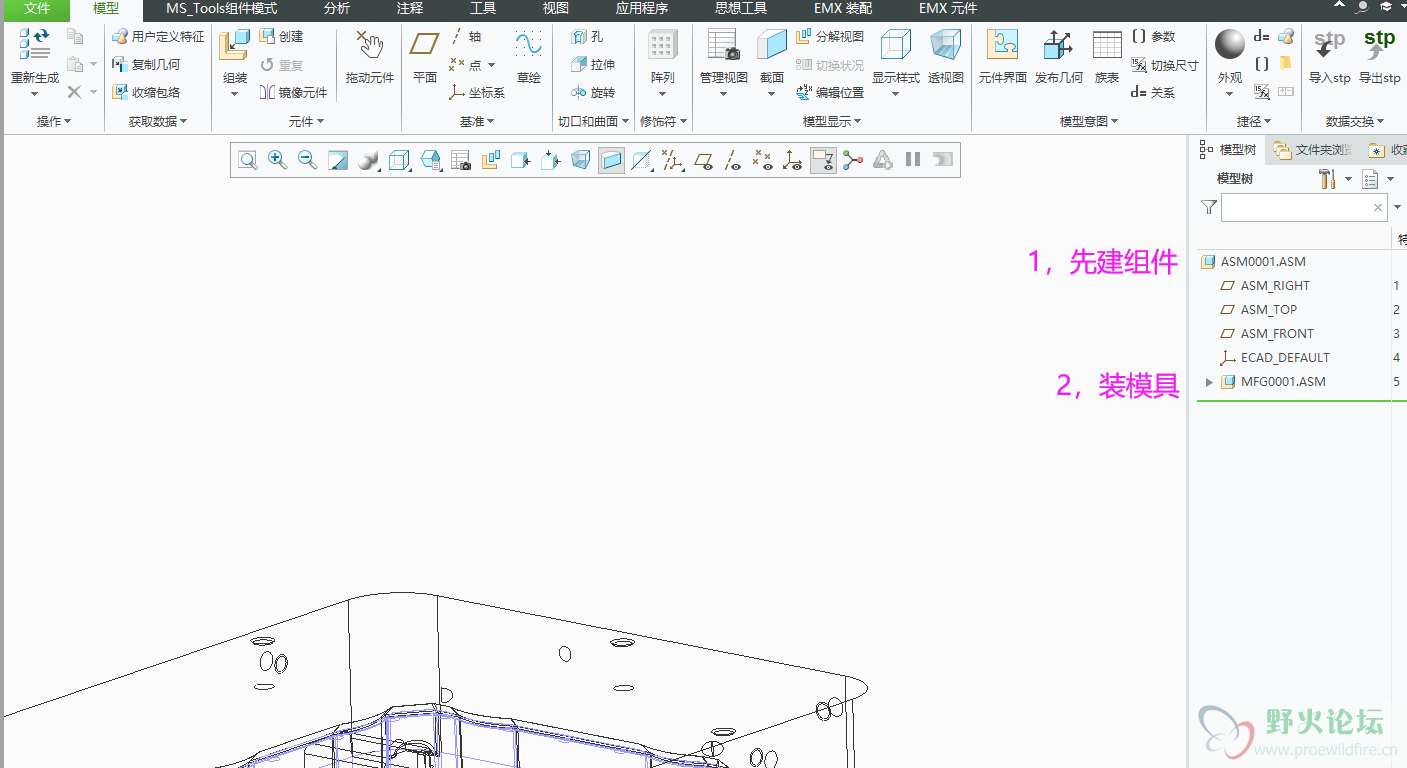
Task: Click Refit icon in graphics toolbar
Action: coord(247,160)
